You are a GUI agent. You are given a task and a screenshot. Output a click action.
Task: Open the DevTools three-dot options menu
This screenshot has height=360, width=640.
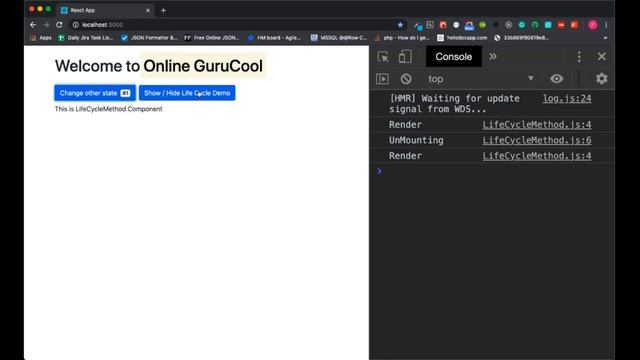coord(579,56)
